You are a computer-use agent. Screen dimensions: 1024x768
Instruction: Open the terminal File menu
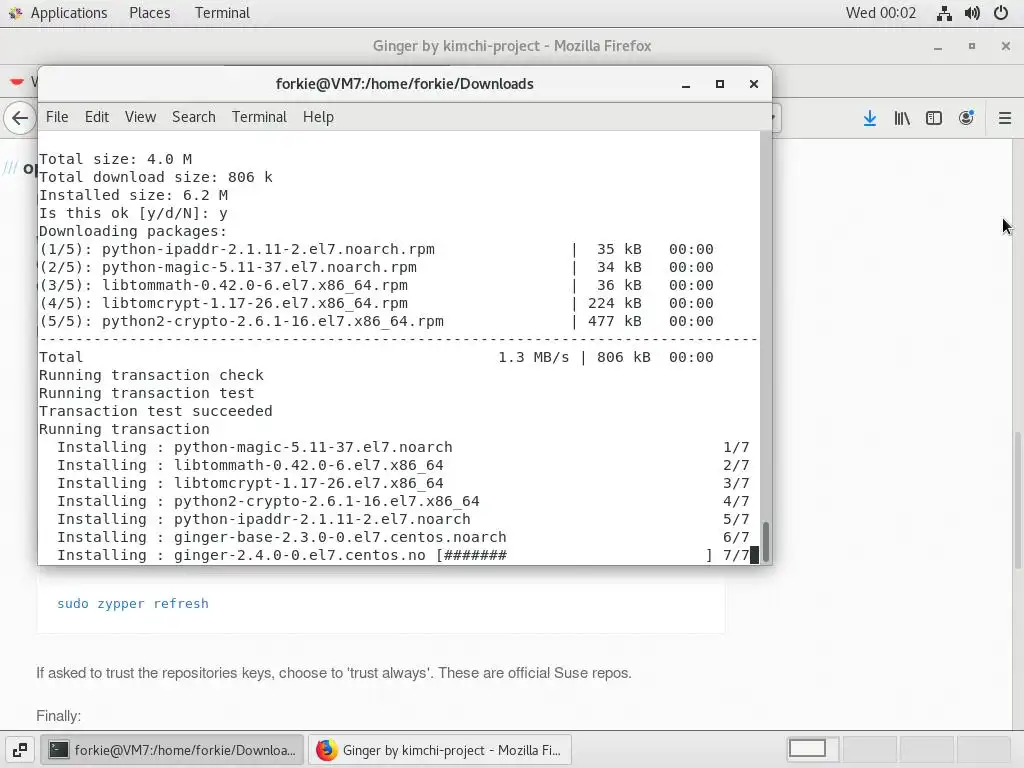57,117
